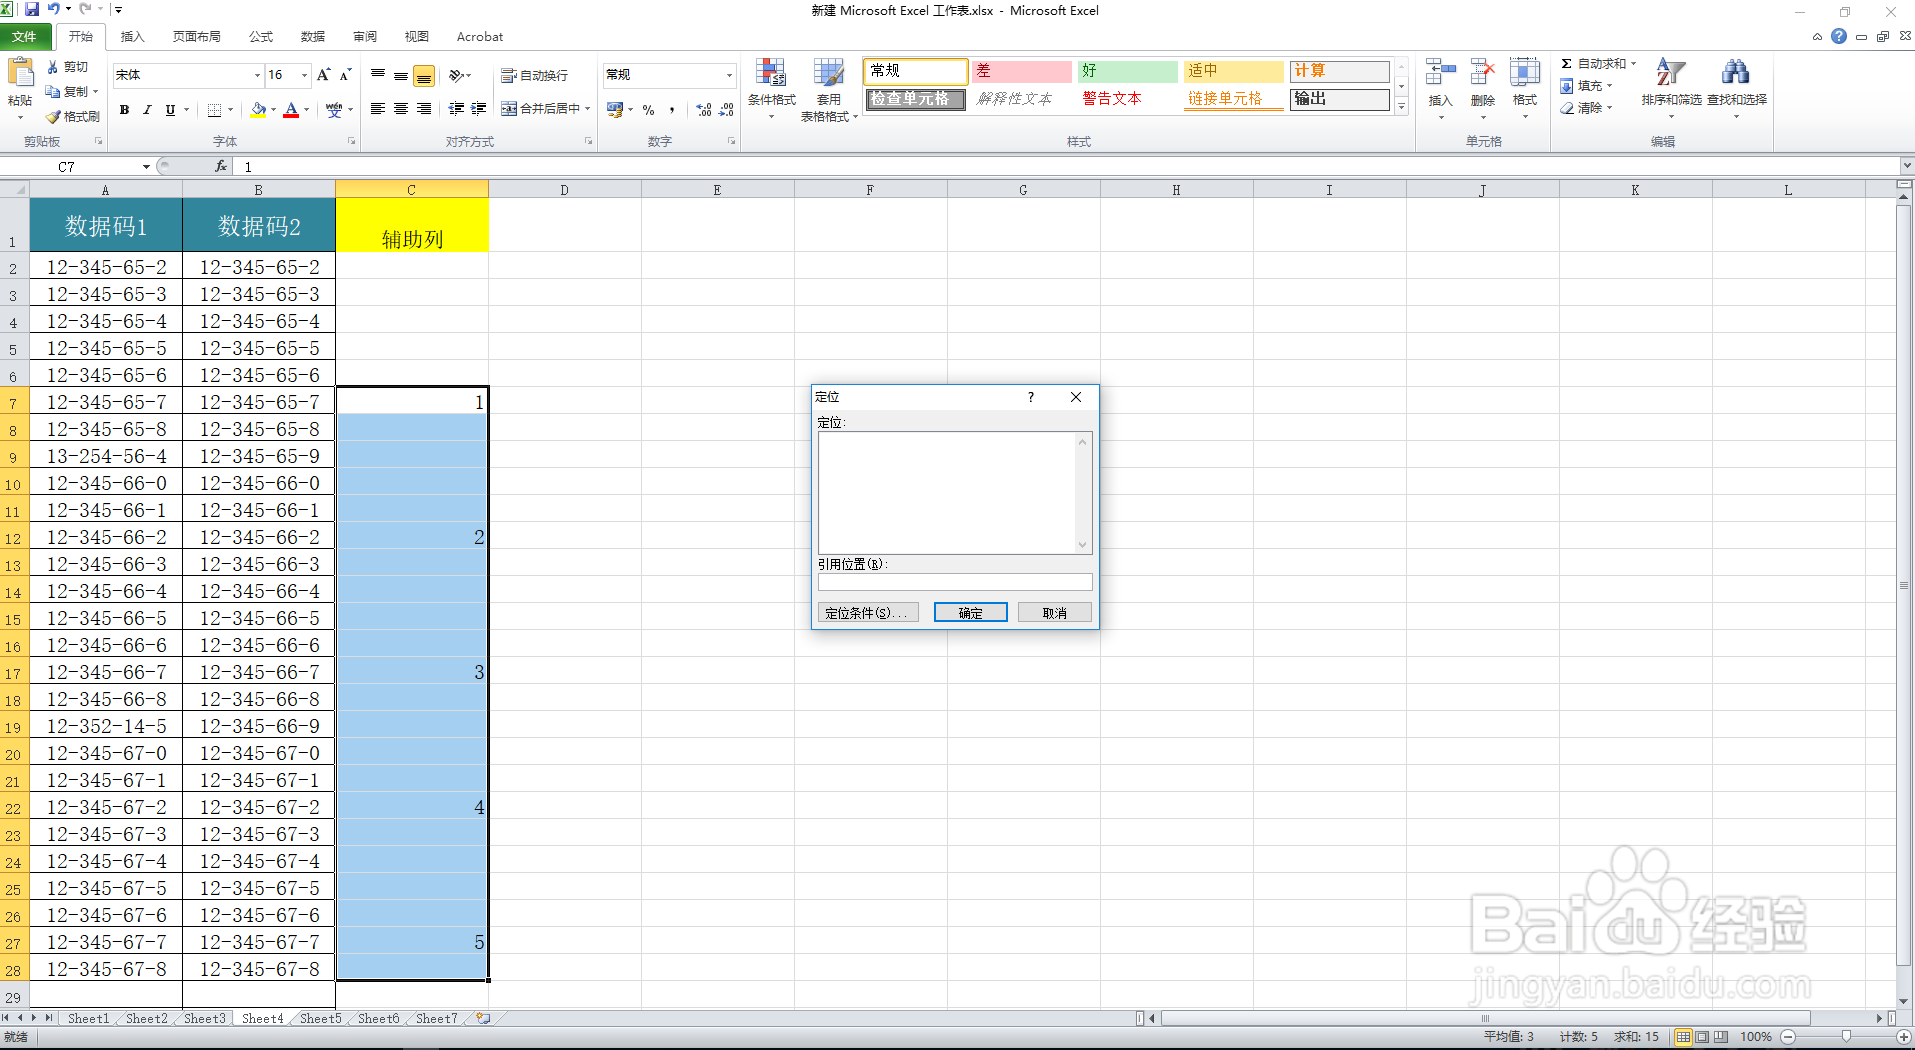Click the Decrease Indent icon
The height and width of the screenshot is (1050, 1915).
point(456,109)
